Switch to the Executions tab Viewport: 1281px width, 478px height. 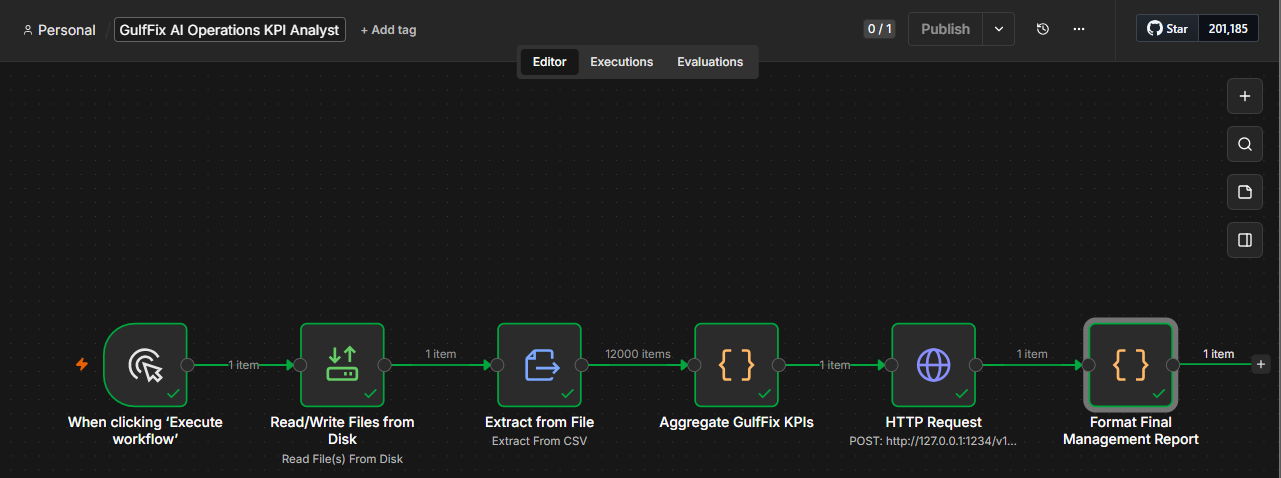tap(621, 62)
